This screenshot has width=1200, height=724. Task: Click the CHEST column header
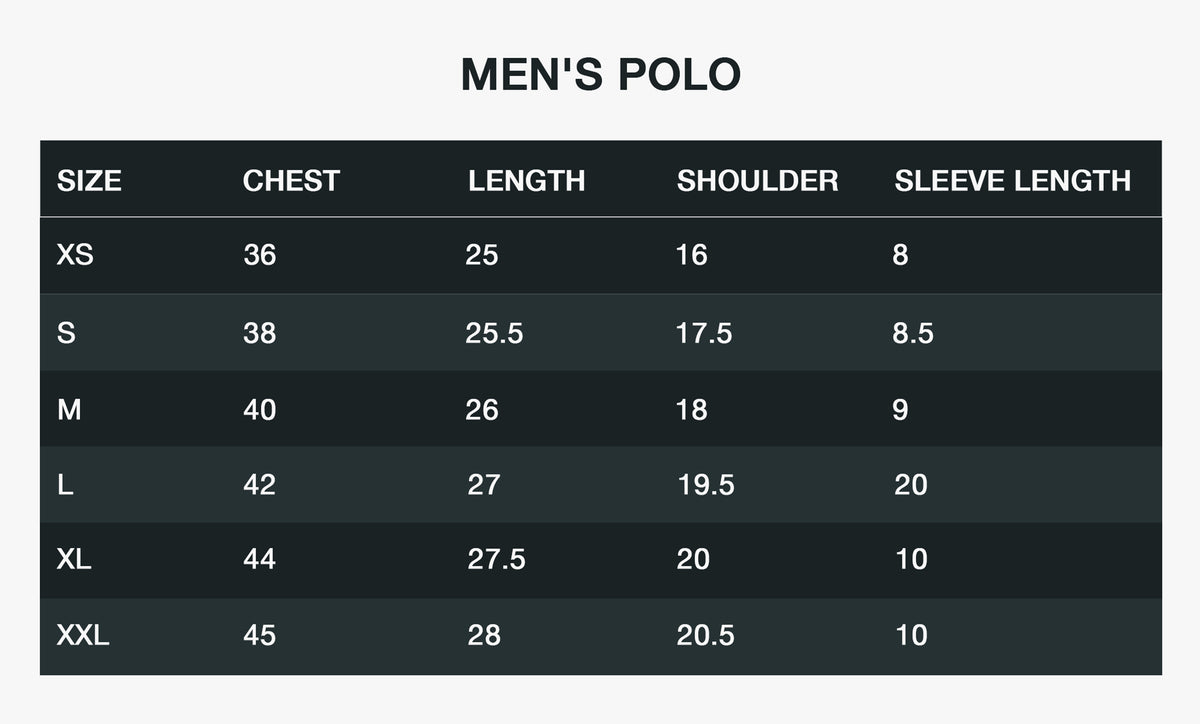coord(291,181)
